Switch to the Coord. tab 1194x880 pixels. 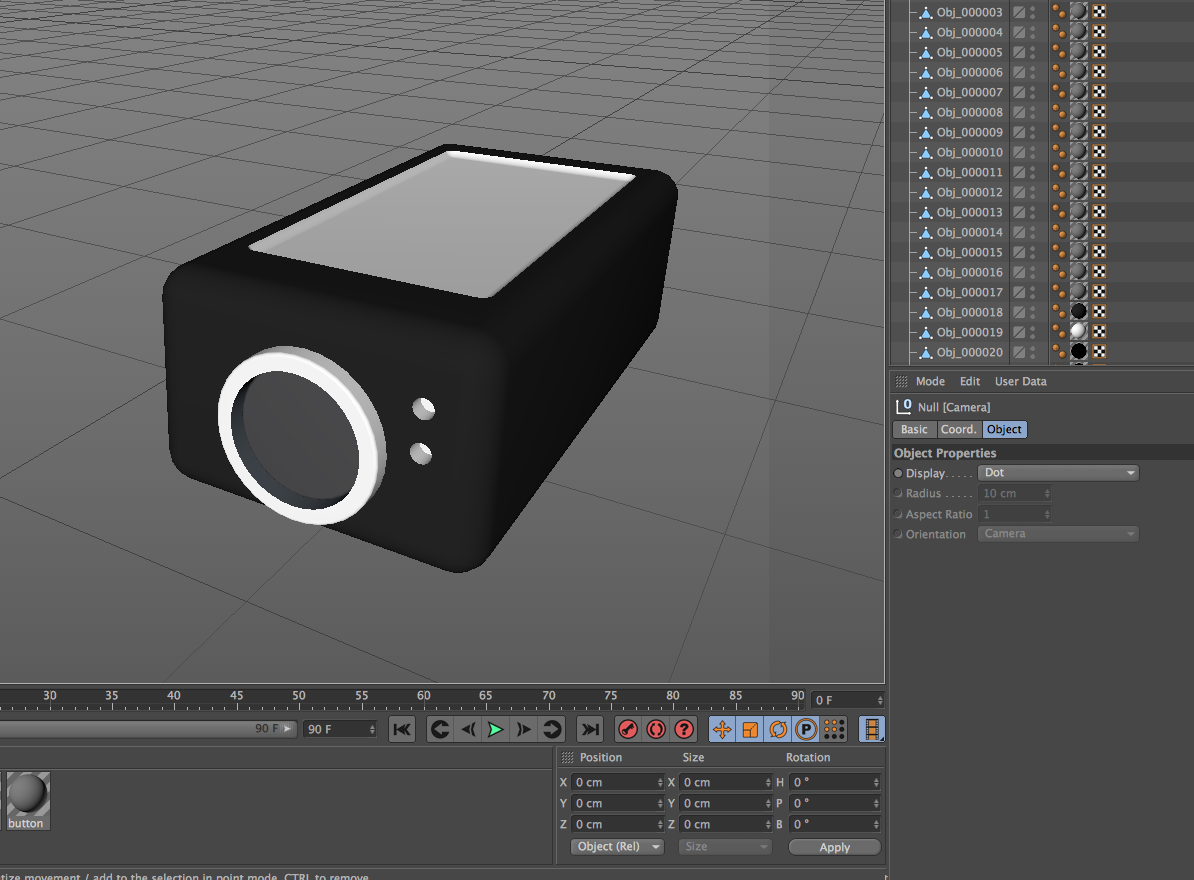pyautogui.click(x=958, y=429)
